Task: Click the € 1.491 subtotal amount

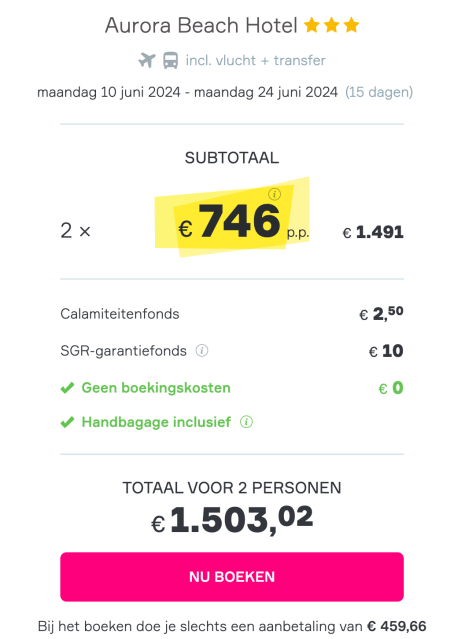Action: point(373,232)
